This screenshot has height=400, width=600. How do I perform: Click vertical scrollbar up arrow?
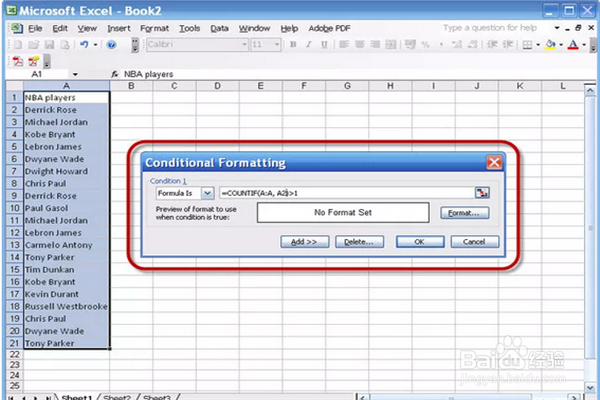[x=590, y=91]
